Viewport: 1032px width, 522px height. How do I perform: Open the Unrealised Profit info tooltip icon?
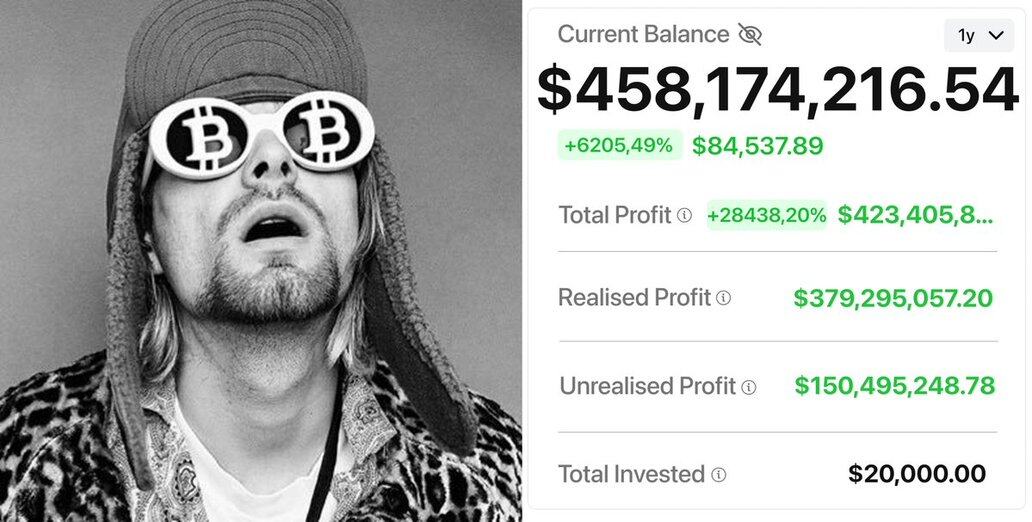click(749, 387)
